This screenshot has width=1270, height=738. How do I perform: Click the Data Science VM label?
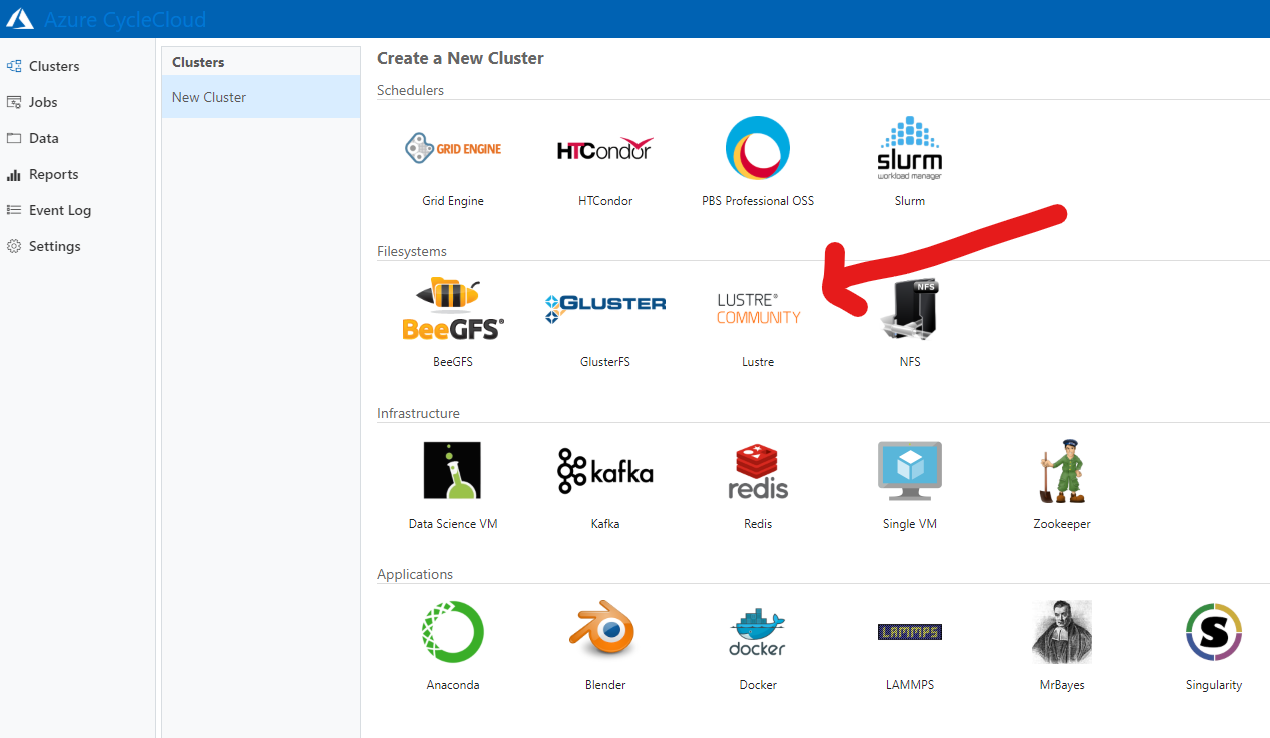point(453,524)
